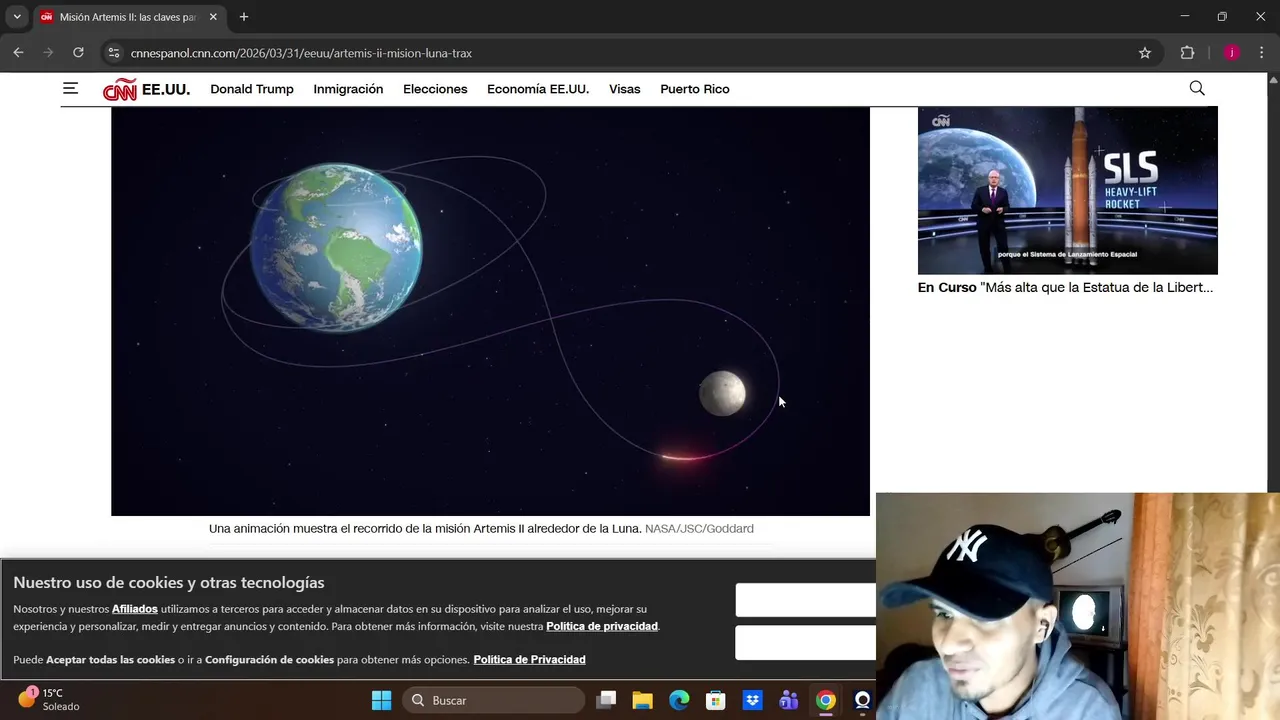Viewport: 1280px width, 720px height.
Task: Open the EE.UU. section link
Action: pyautogui.click(x=165, y=89)
